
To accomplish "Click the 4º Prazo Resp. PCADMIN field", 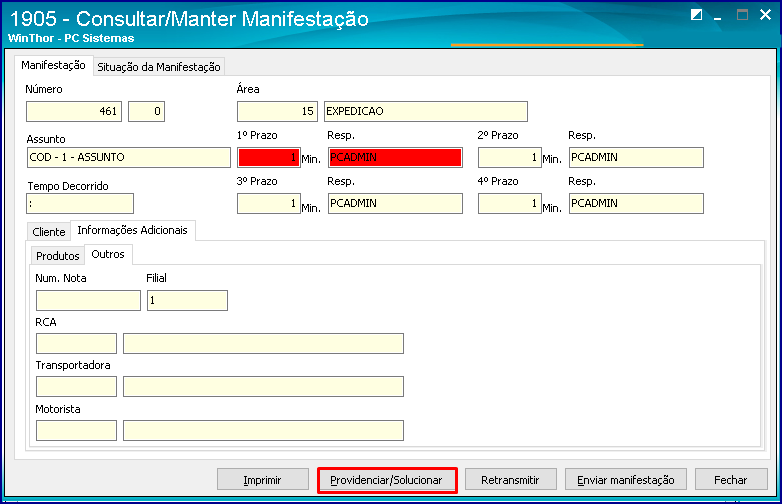I will (636, 203).
